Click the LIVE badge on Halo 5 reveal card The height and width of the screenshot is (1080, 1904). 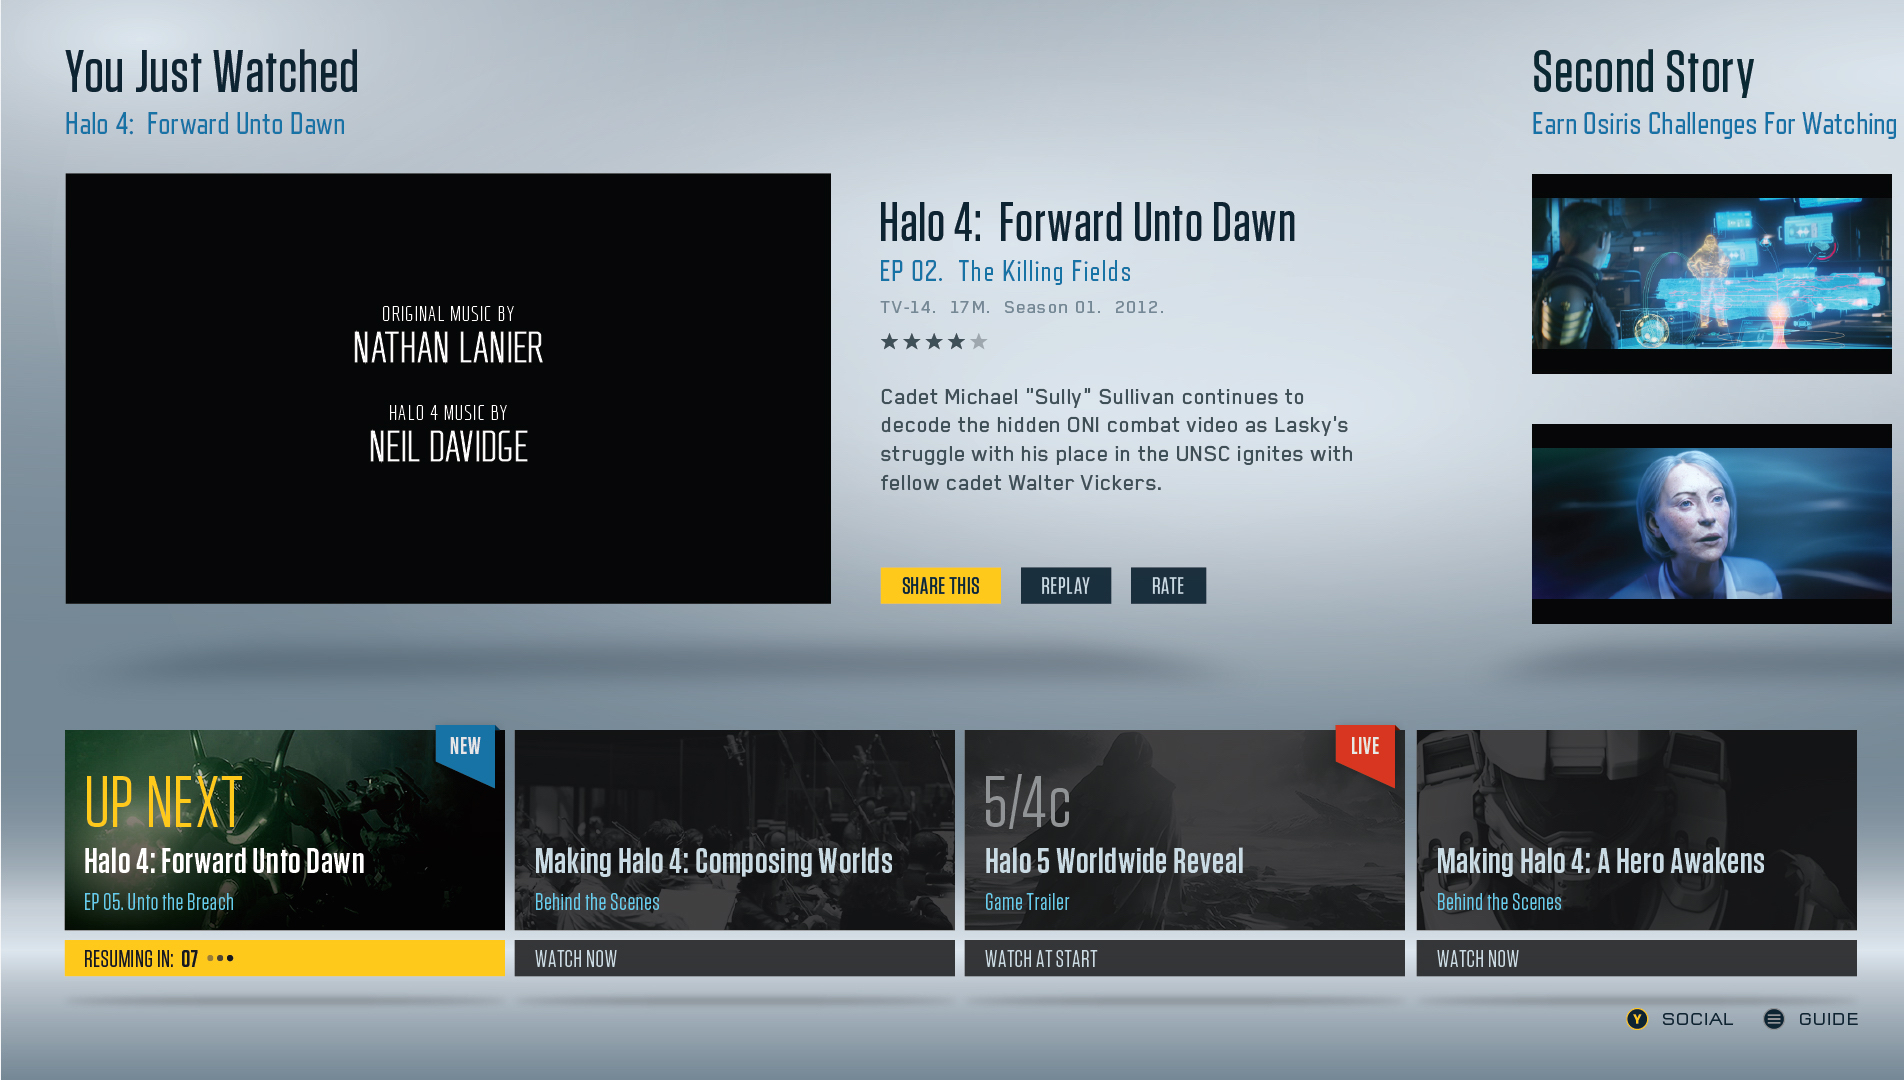pyautogui.click(x=1365, y=754)
